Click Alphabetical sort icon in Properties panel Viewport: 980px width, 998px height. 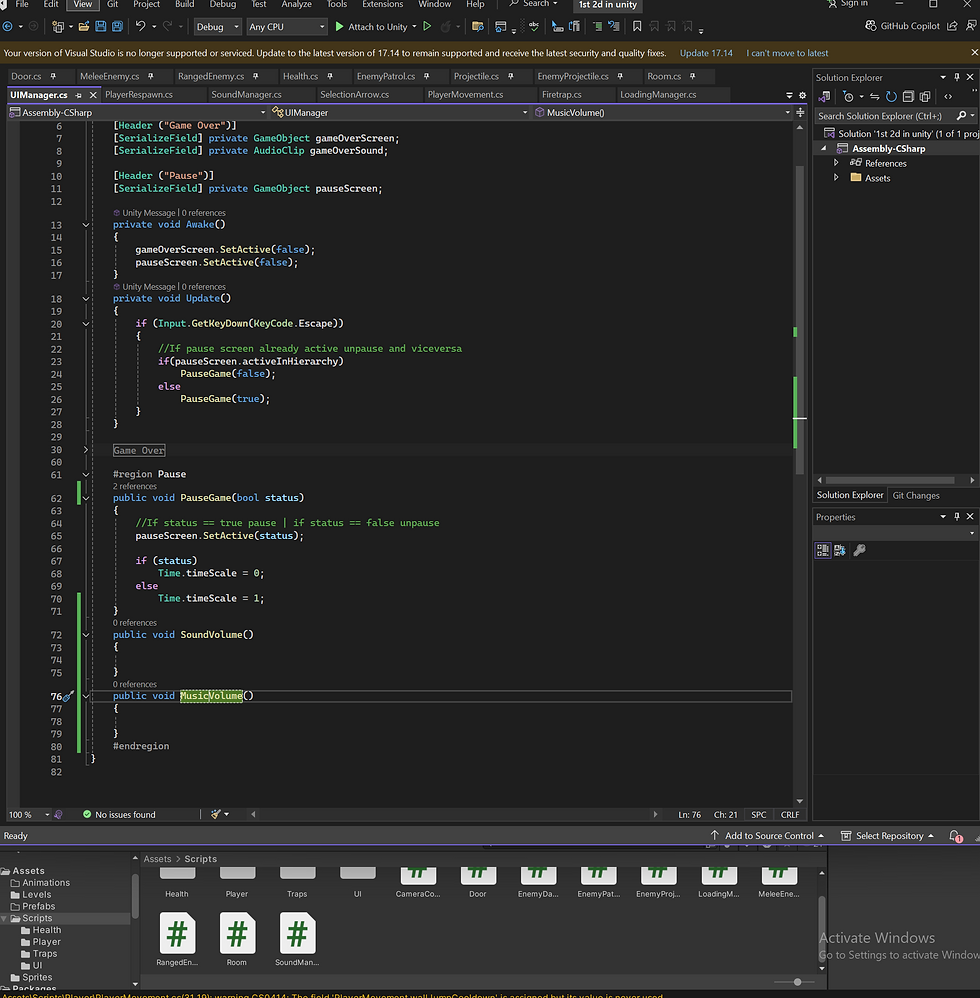(840, 551)
